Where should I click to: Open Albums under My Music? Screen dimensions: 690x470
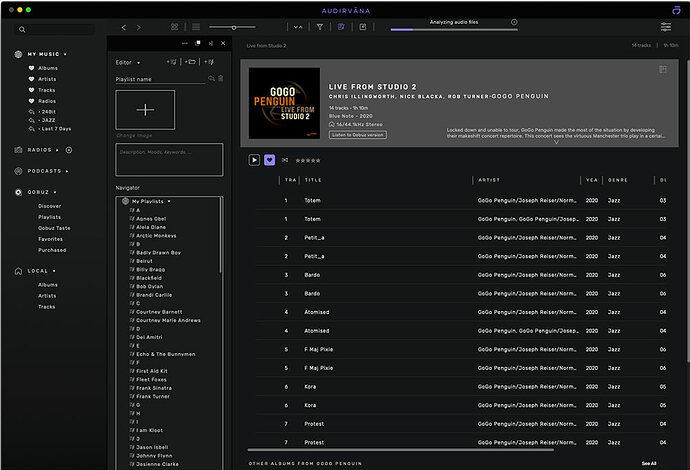click(x=48, y=68)
